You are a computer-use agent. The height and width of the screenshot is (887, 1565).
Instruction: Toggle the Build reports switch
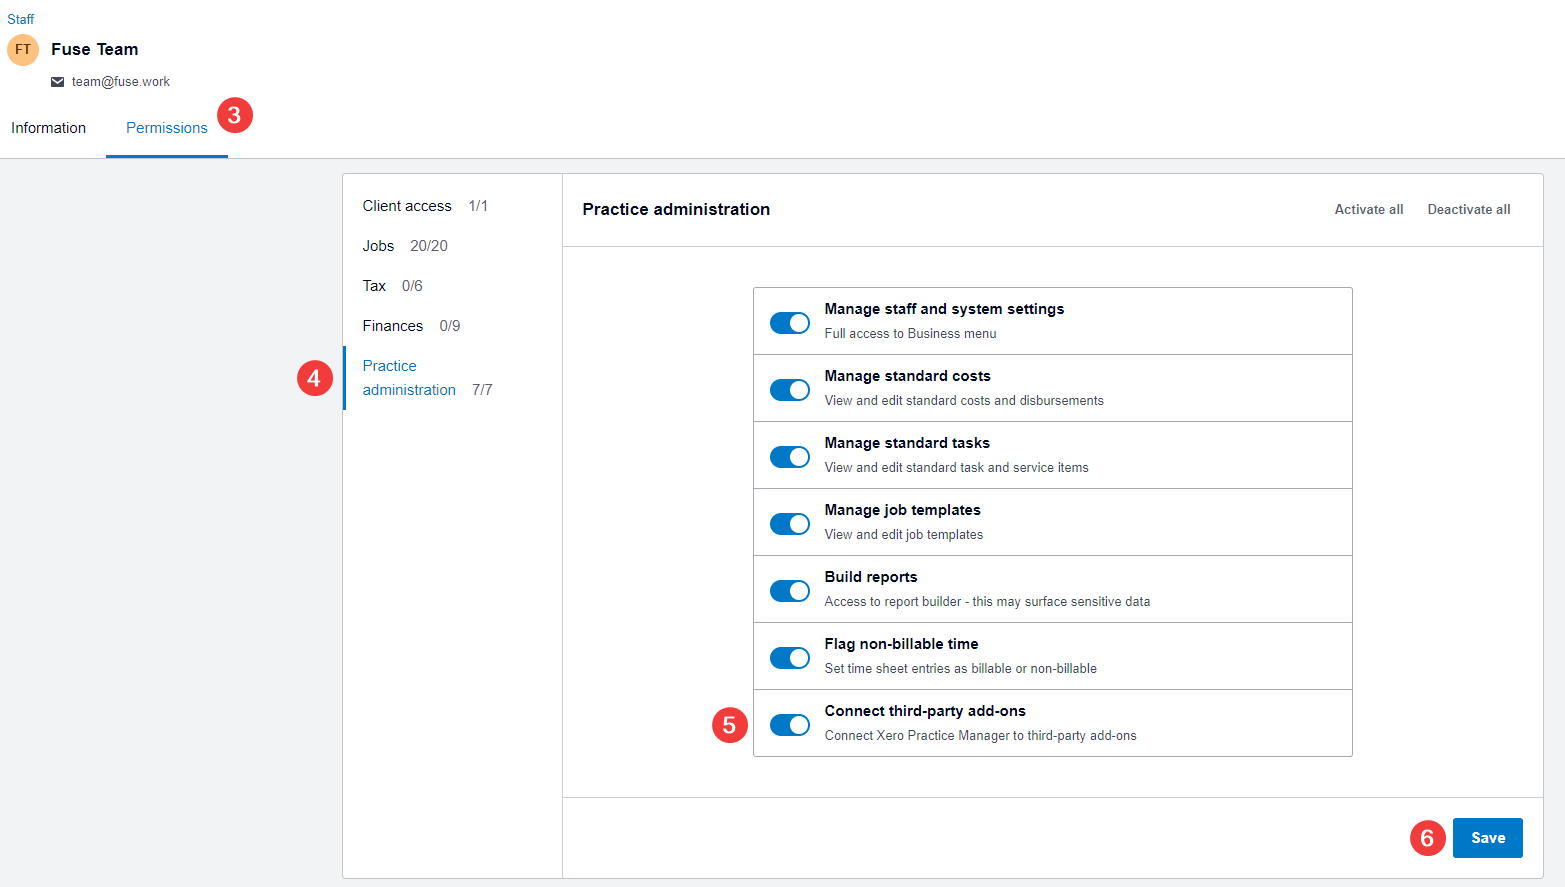pos(789,591)
